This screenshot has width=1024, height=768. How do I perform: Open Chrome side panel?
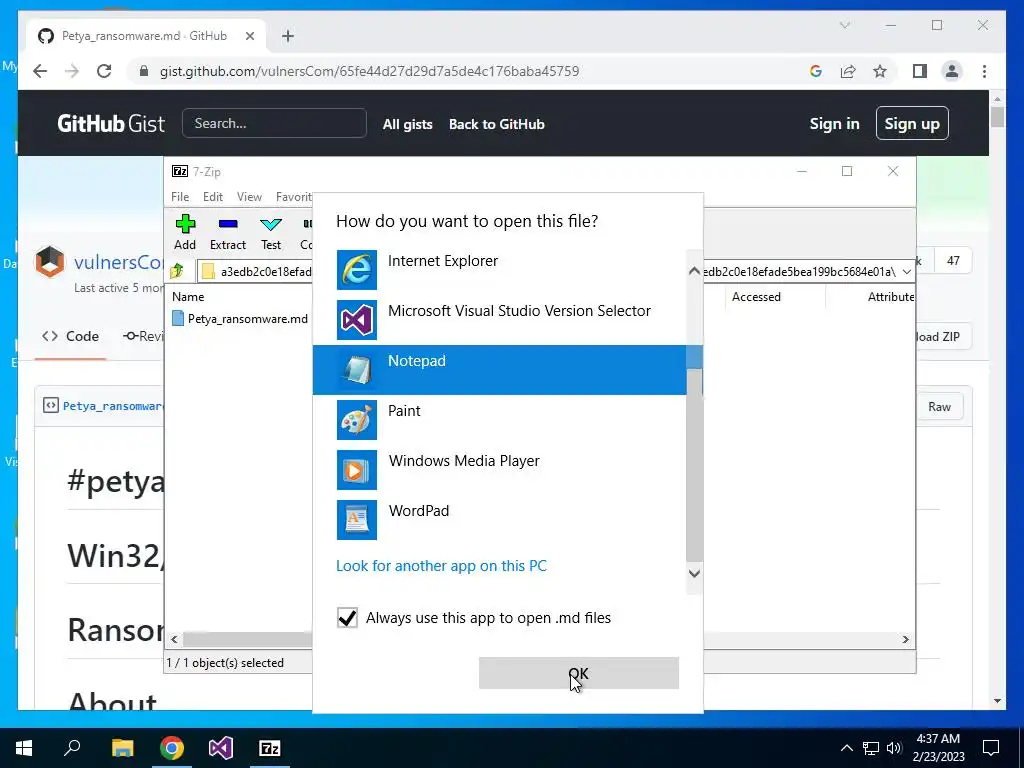point(920,71)
